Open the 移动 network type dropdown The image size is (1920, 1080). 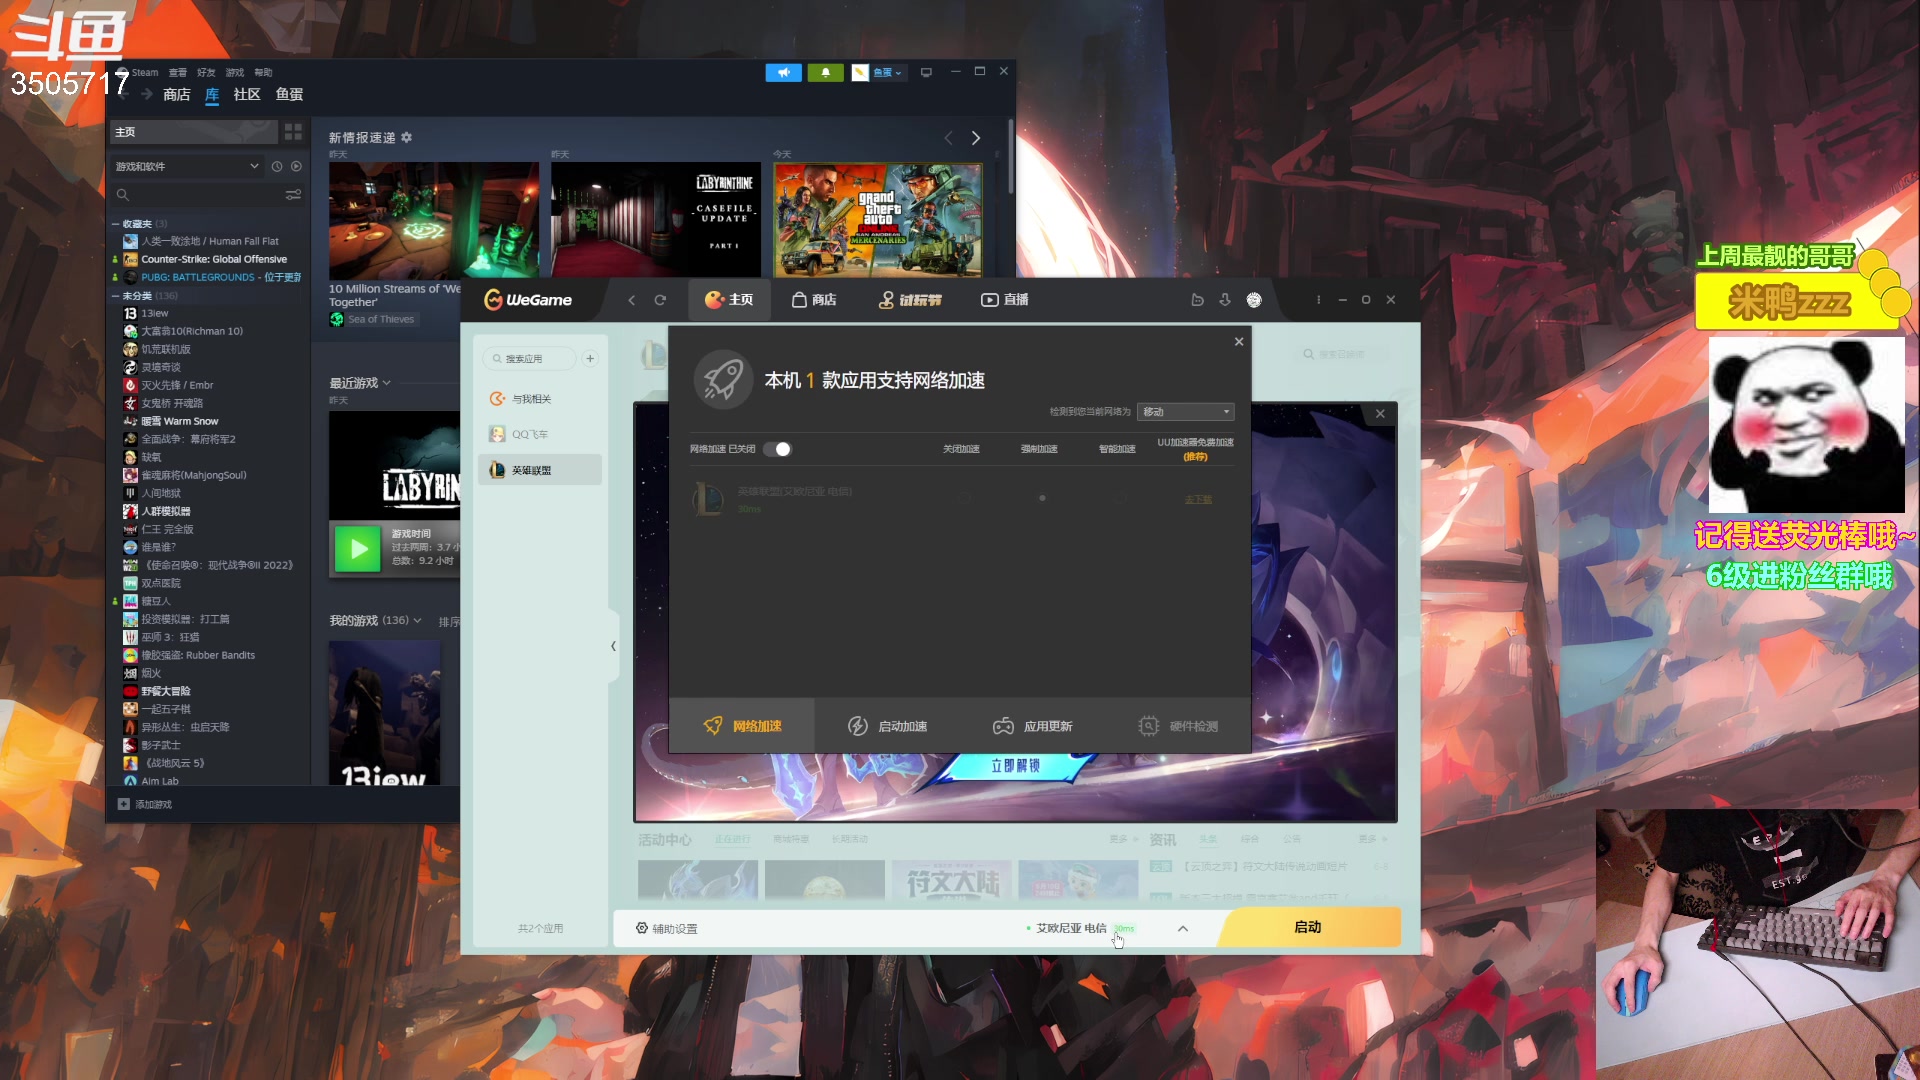pyautogui.click(x=1186, y=412)
